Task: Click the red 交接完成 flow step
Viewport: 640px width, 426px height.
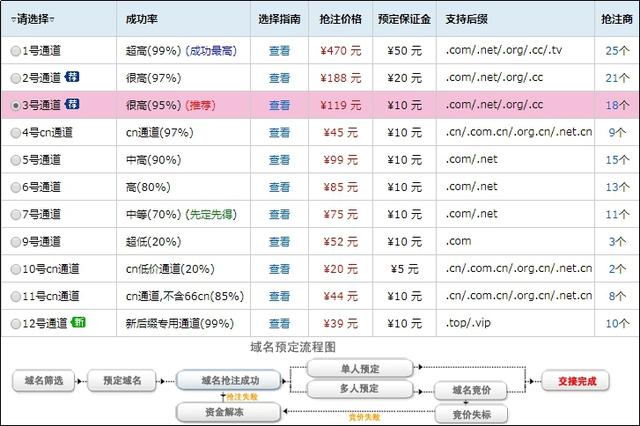Action: pyautogui.click(x=576, y=381)
